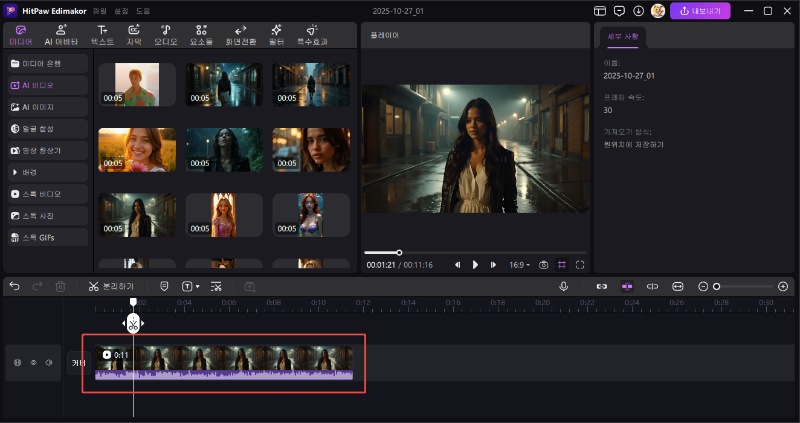Toggle the purple timeline snapping button
Screen dimensions: 800x423
pyautogui.click(x=627, y=286)
